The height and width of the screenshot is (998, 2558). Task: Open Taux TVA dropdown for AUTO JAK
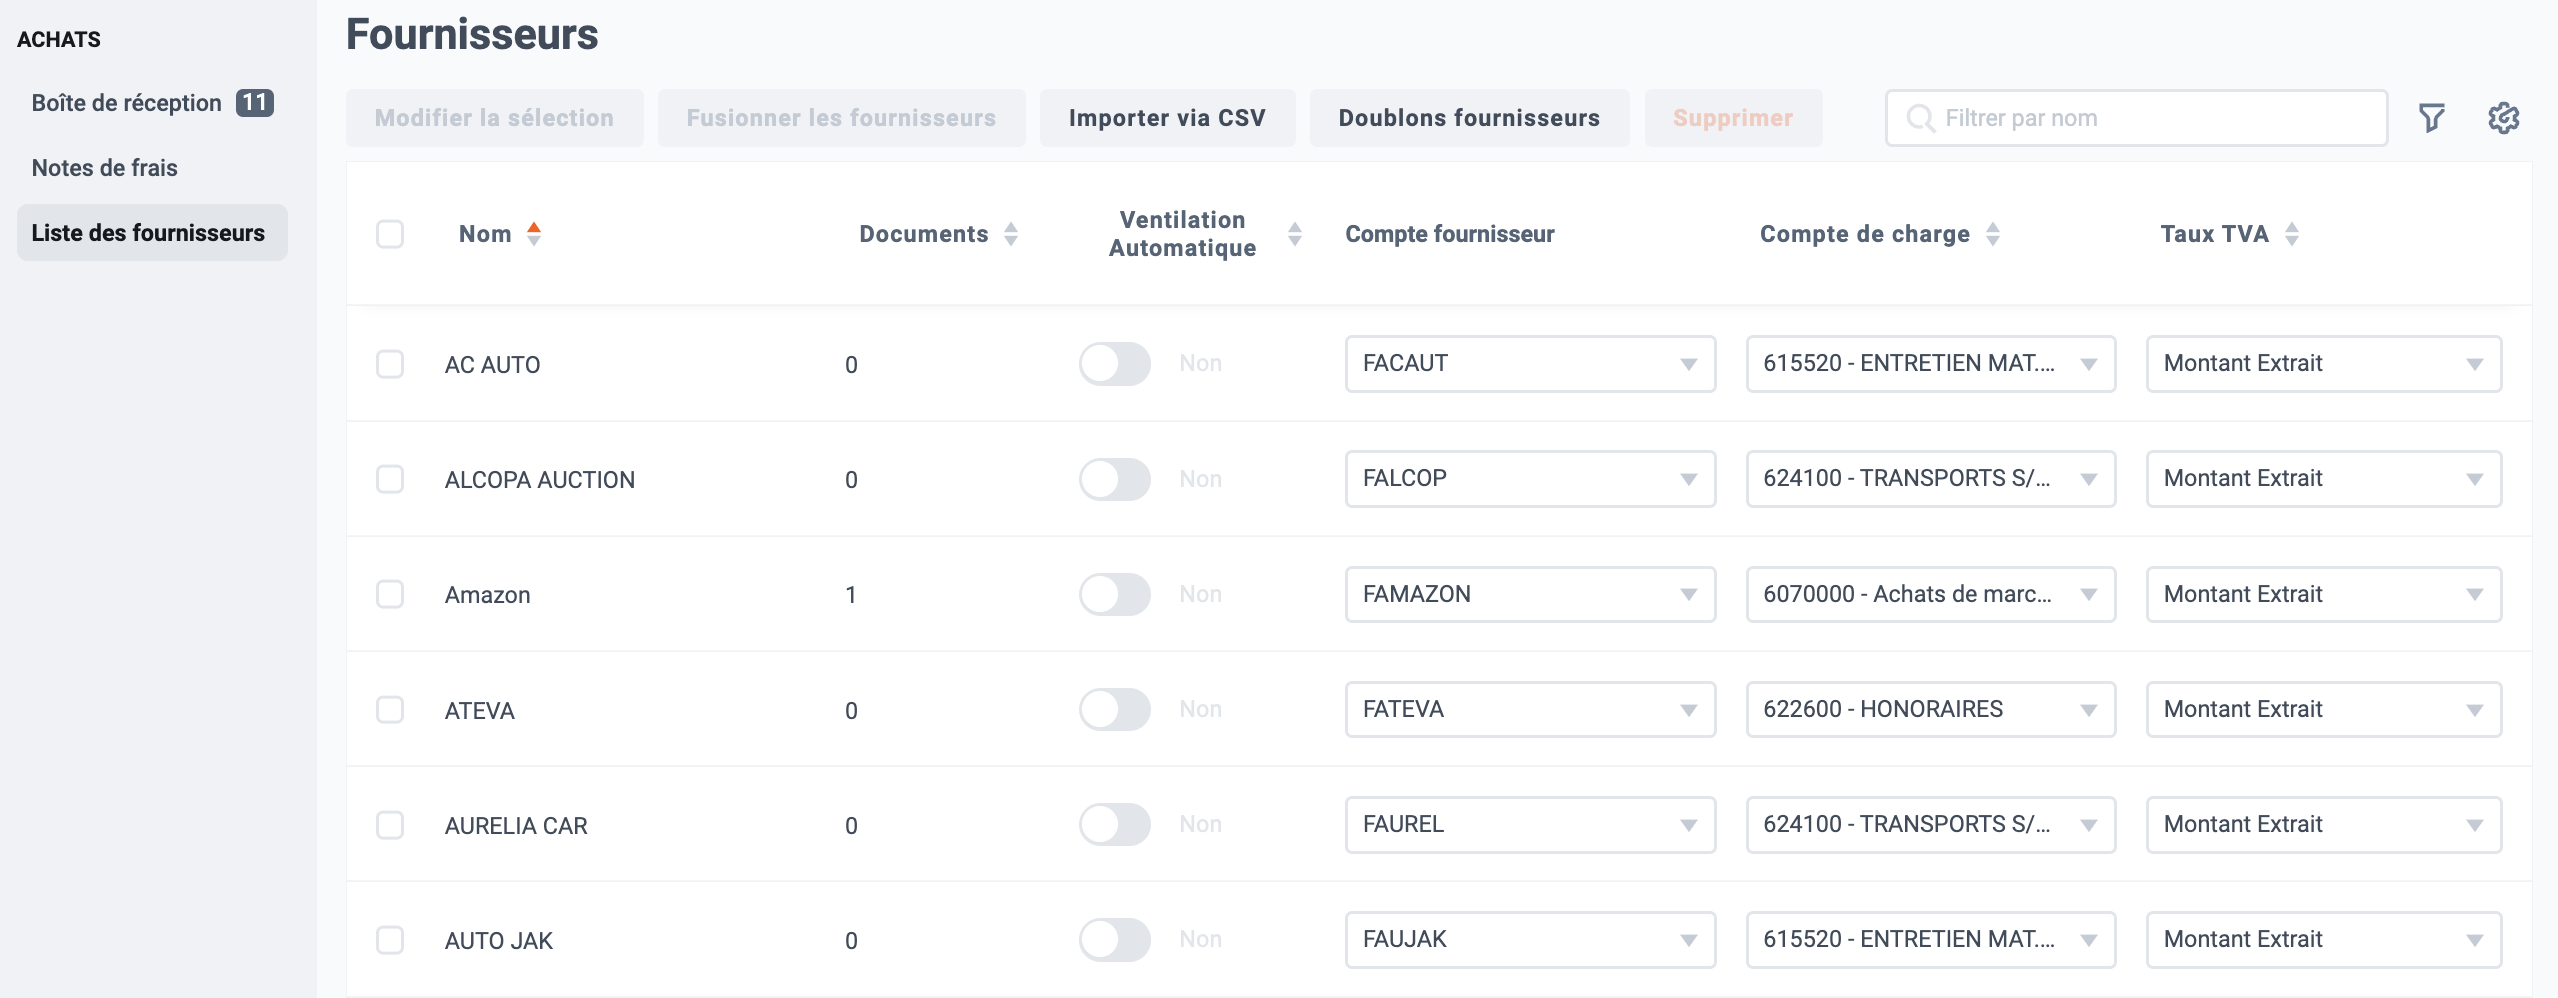pos(2323,939)
